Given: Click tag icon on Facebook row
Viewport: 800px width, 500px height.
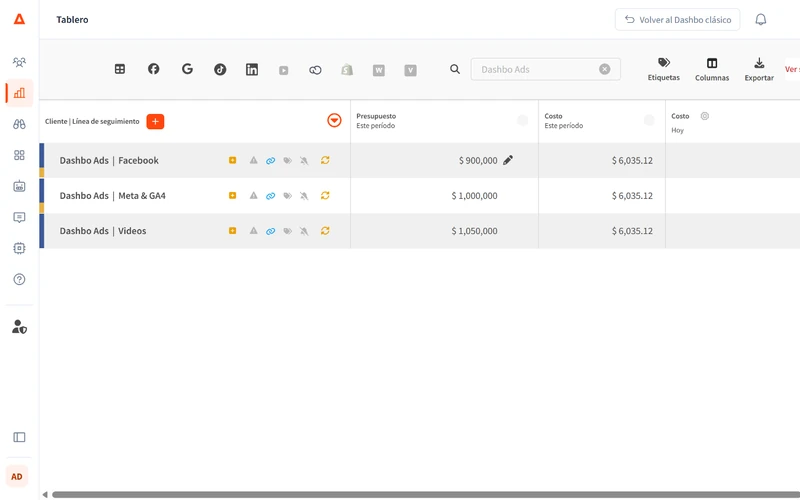Looking at the screenshot, I should coord(288,161).
